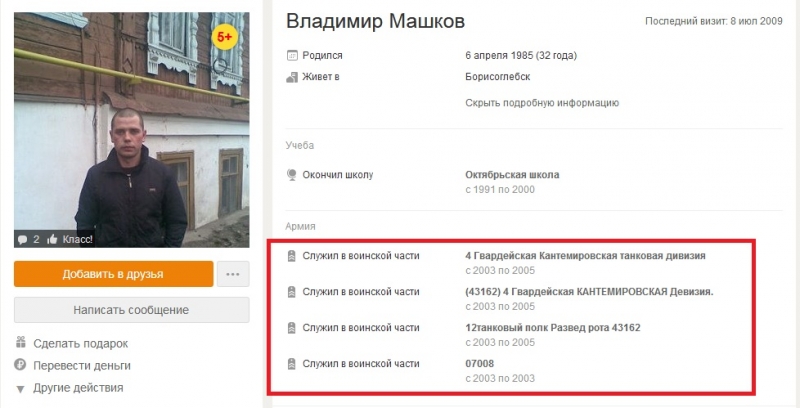Add user with Добавить в друзья button

pos(113,274)
